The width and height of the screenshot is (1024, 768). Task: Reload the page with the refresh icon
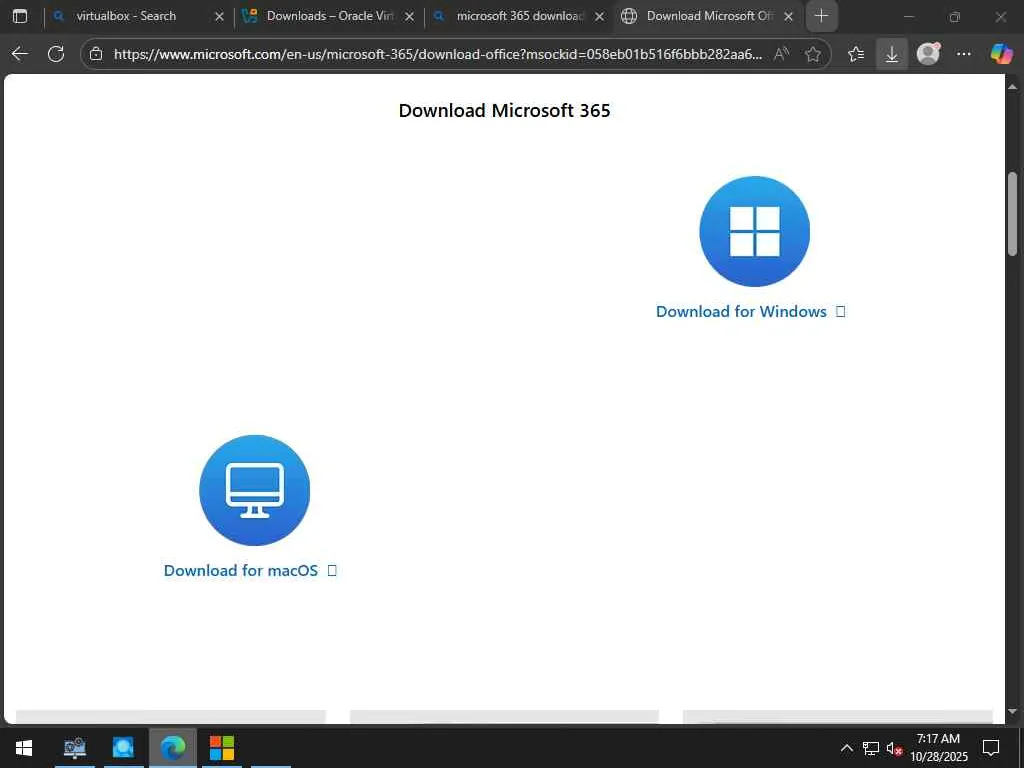56,54
